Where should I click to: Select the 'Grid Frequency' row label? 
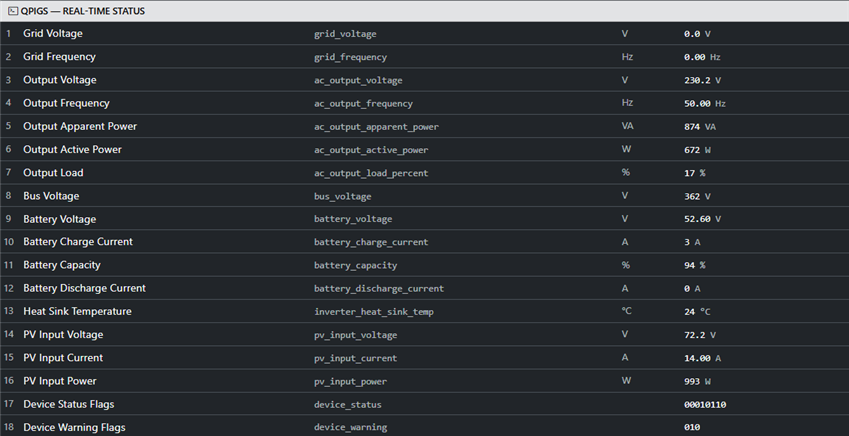tap(60, 57)
